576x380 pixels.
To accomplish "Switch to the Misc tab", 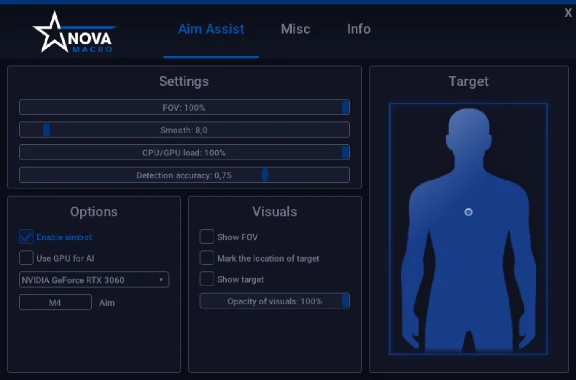I will [x=295, y=29].
